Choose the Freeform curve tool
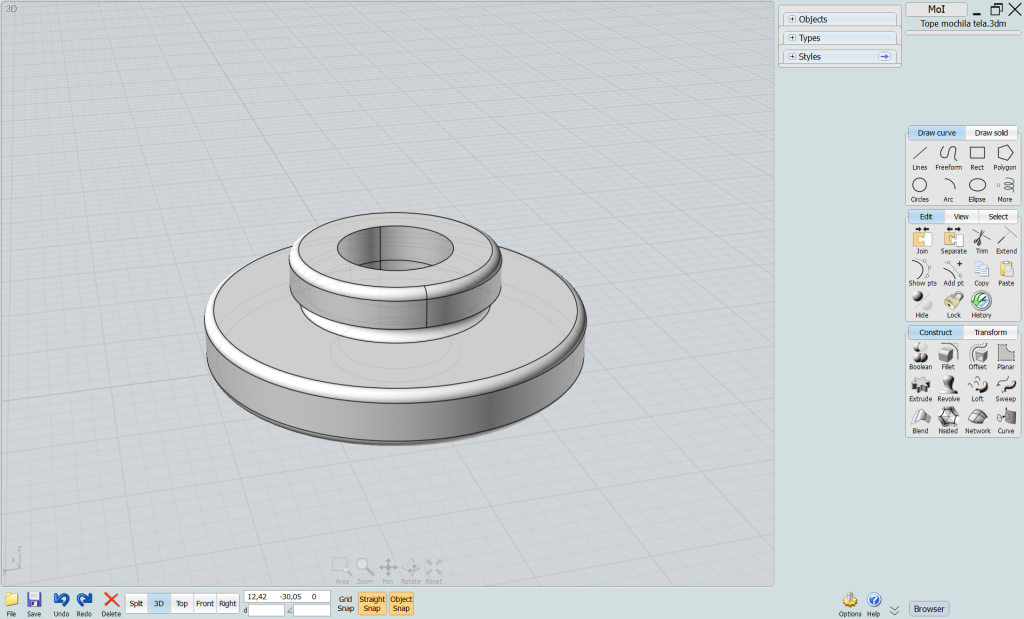 point(948,156)
